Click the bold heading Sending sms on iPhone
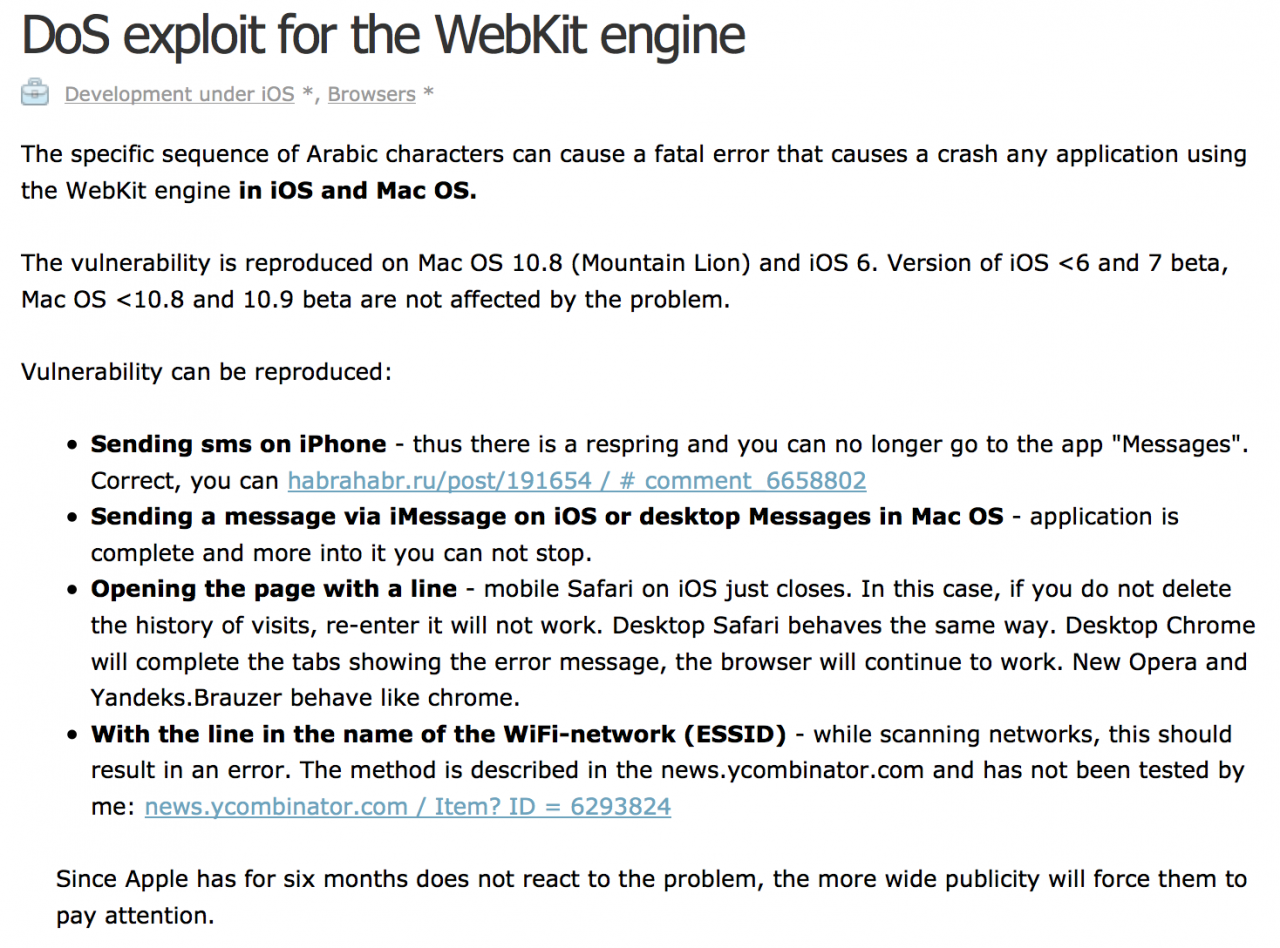Viewport: 1280px width, 948px height. click(x=239, y=444)
